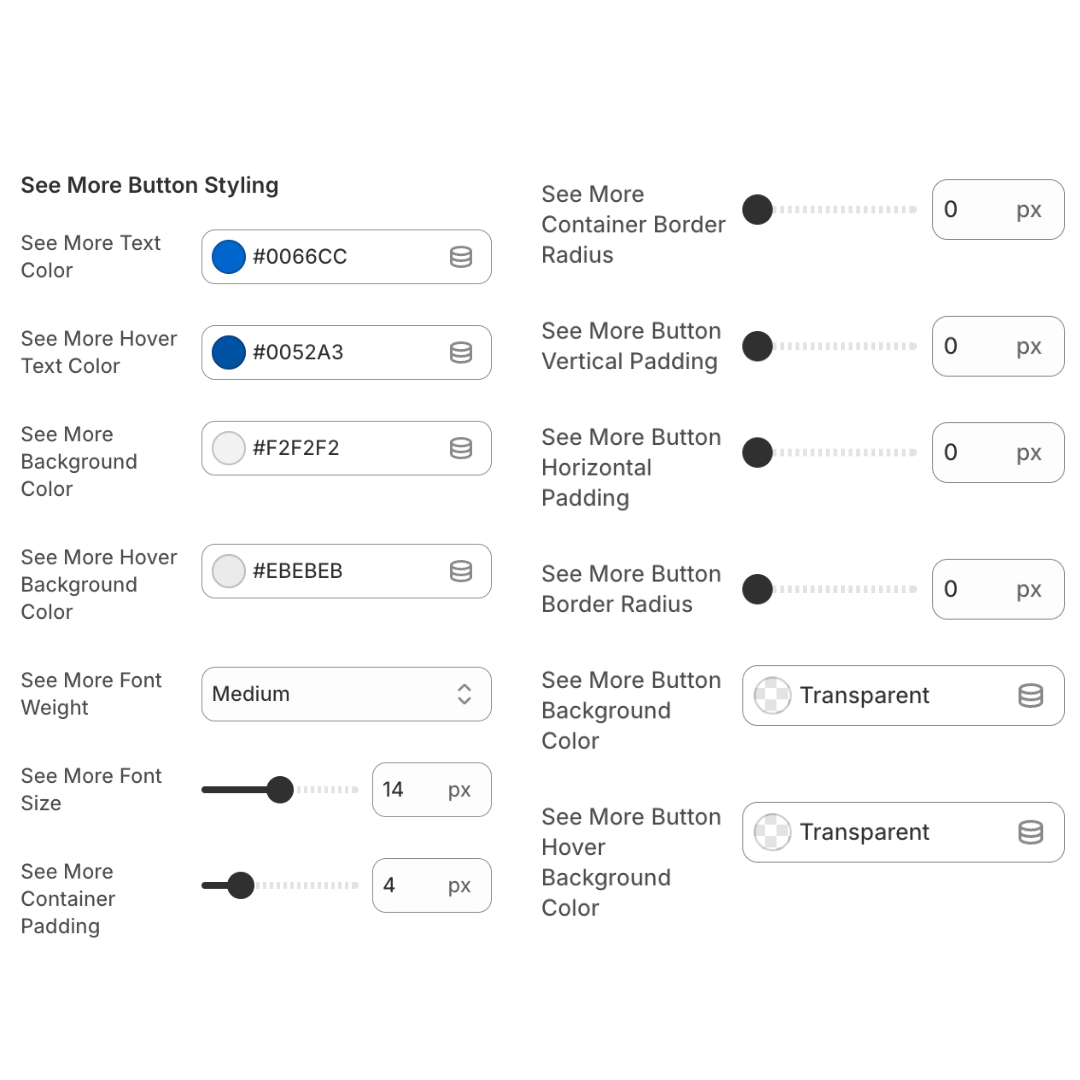The image size is (1080, 1080).
Task: Click the Button Horizontal Padding px input field
Action: click(998, 453)
